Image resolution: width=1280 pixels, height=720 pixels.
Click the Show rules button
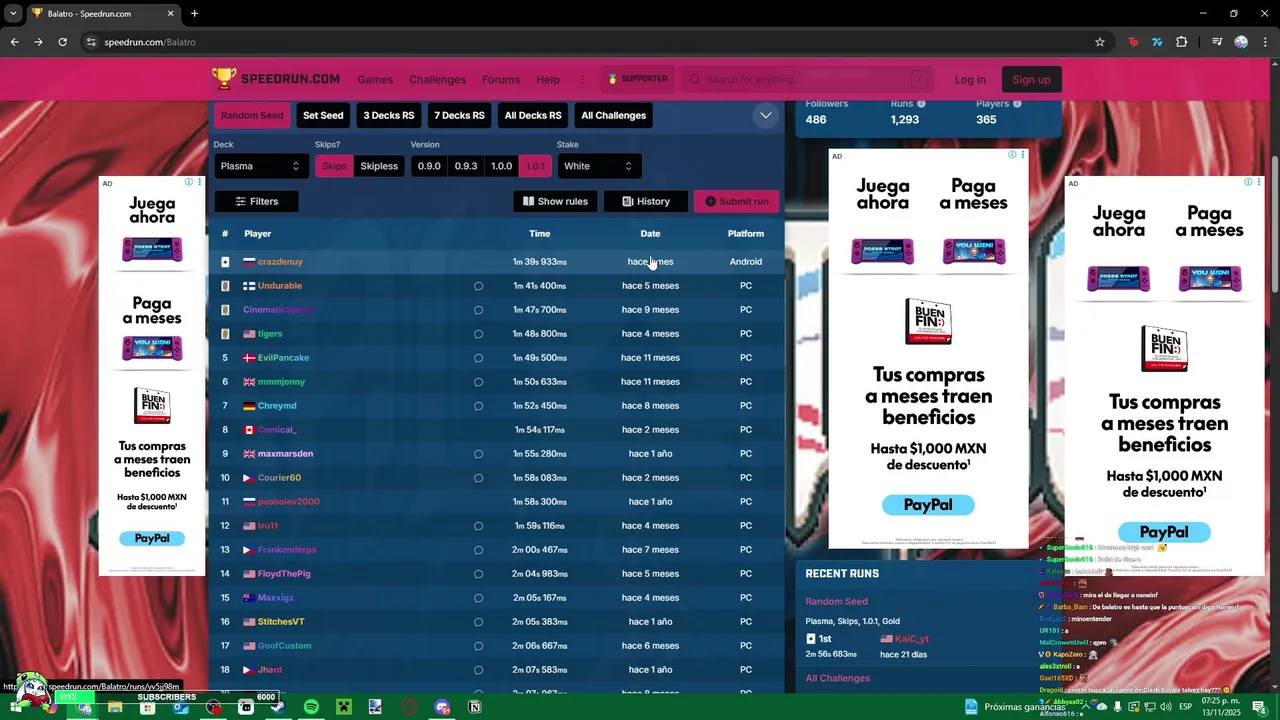(555, 201)
